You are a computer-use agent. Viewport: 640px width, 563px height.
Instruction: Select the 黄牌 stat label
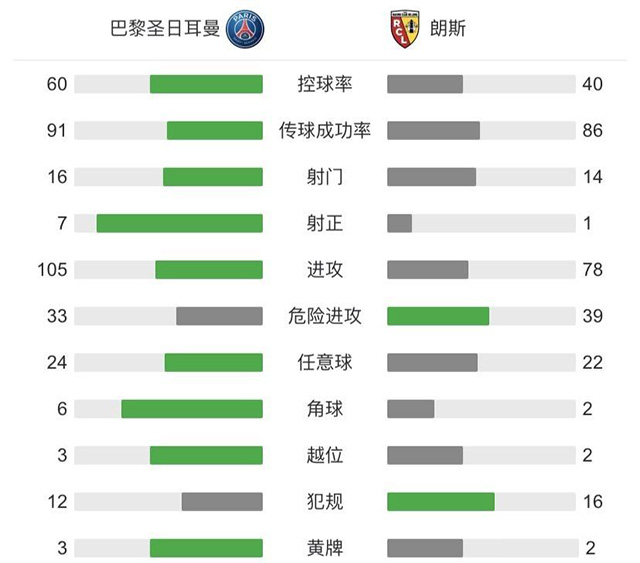325,548
